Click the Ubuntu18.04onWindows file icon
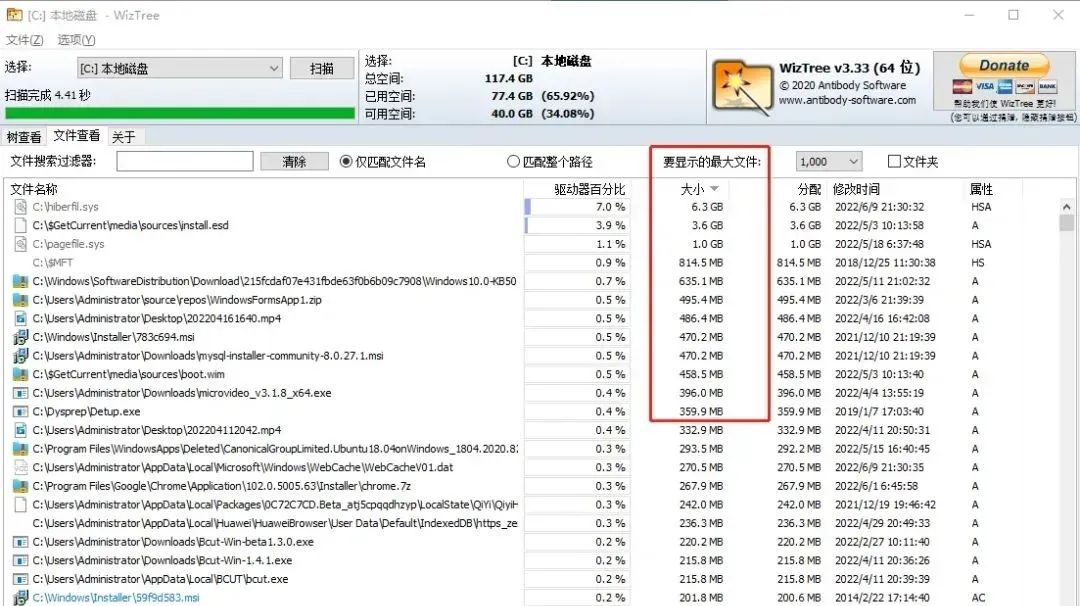 (x=21, y=448)
